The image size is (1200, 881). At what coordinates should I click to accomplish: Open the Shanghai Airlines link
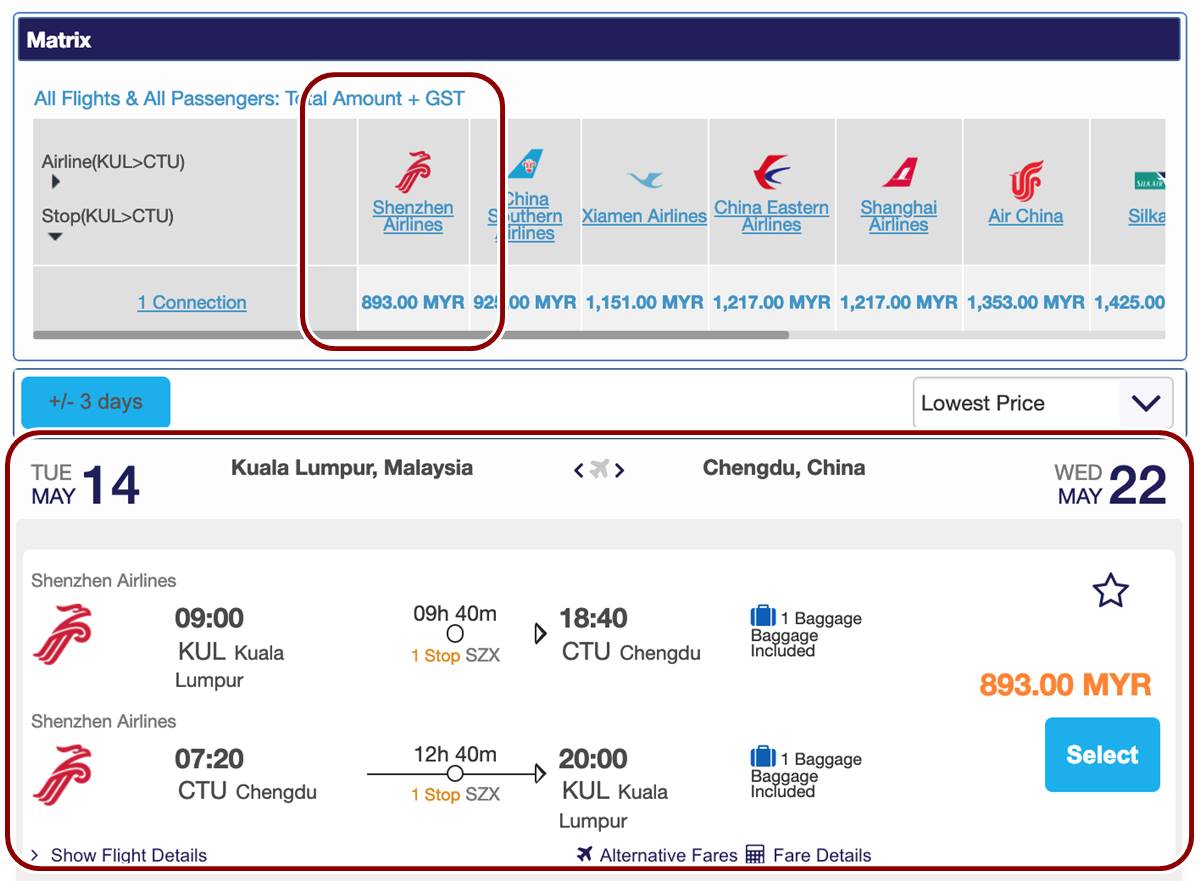[899, 216]
